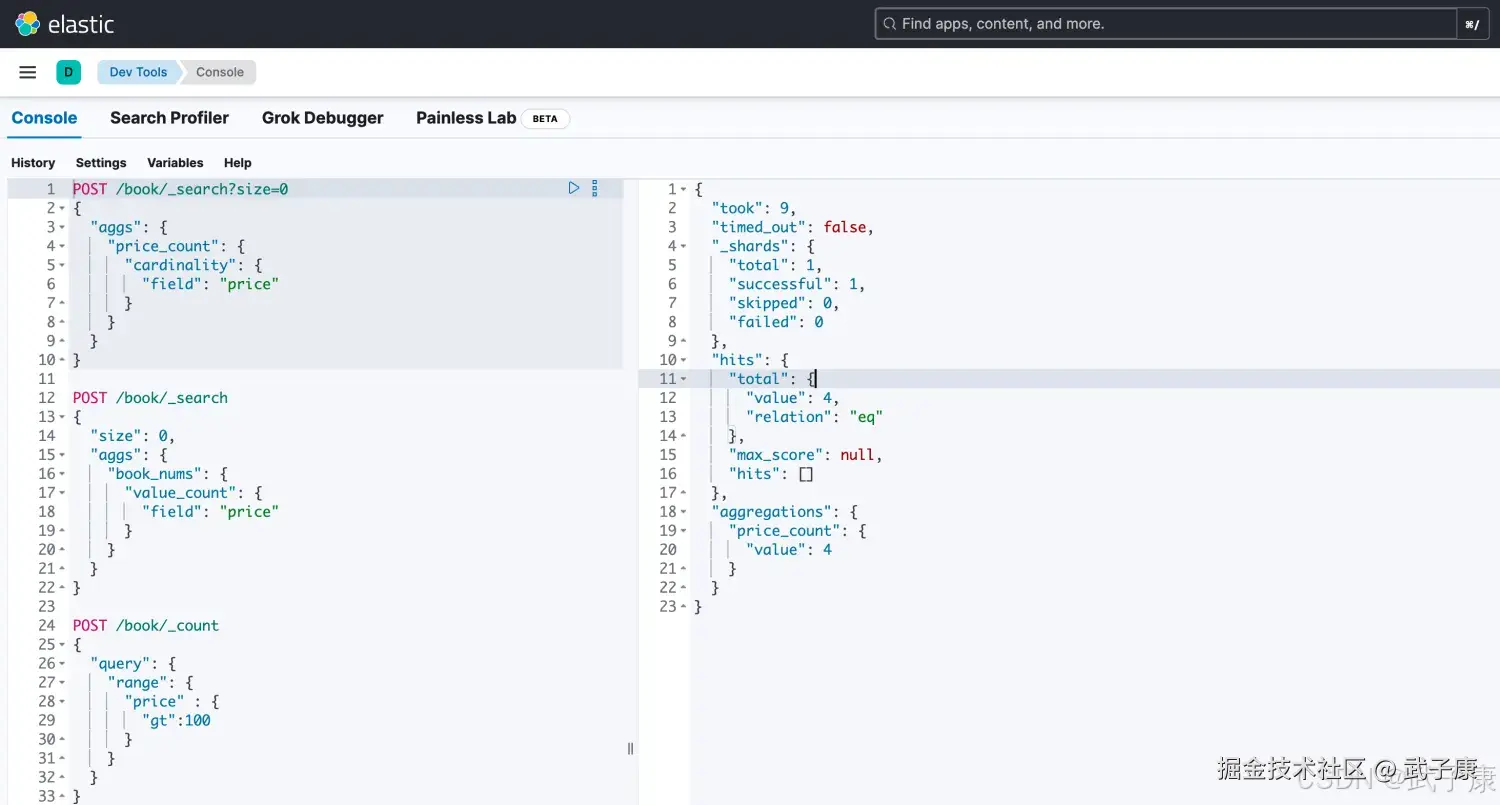Image resolution: width=1500 pixels, height=805 pixels.
Task: Click the POST /book/_search request line 12
Action: click(150, 398)
